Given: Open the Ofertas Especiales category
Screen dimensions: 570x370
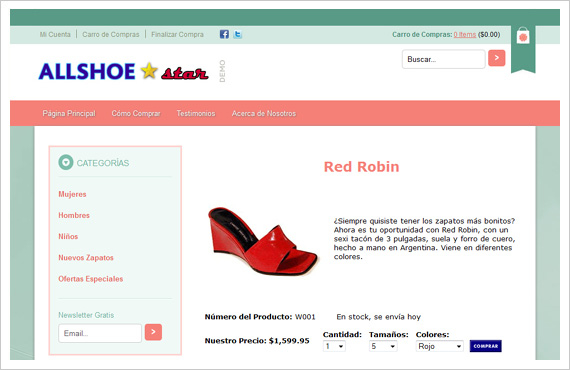Looking at the screenshot, I should 91,279.
